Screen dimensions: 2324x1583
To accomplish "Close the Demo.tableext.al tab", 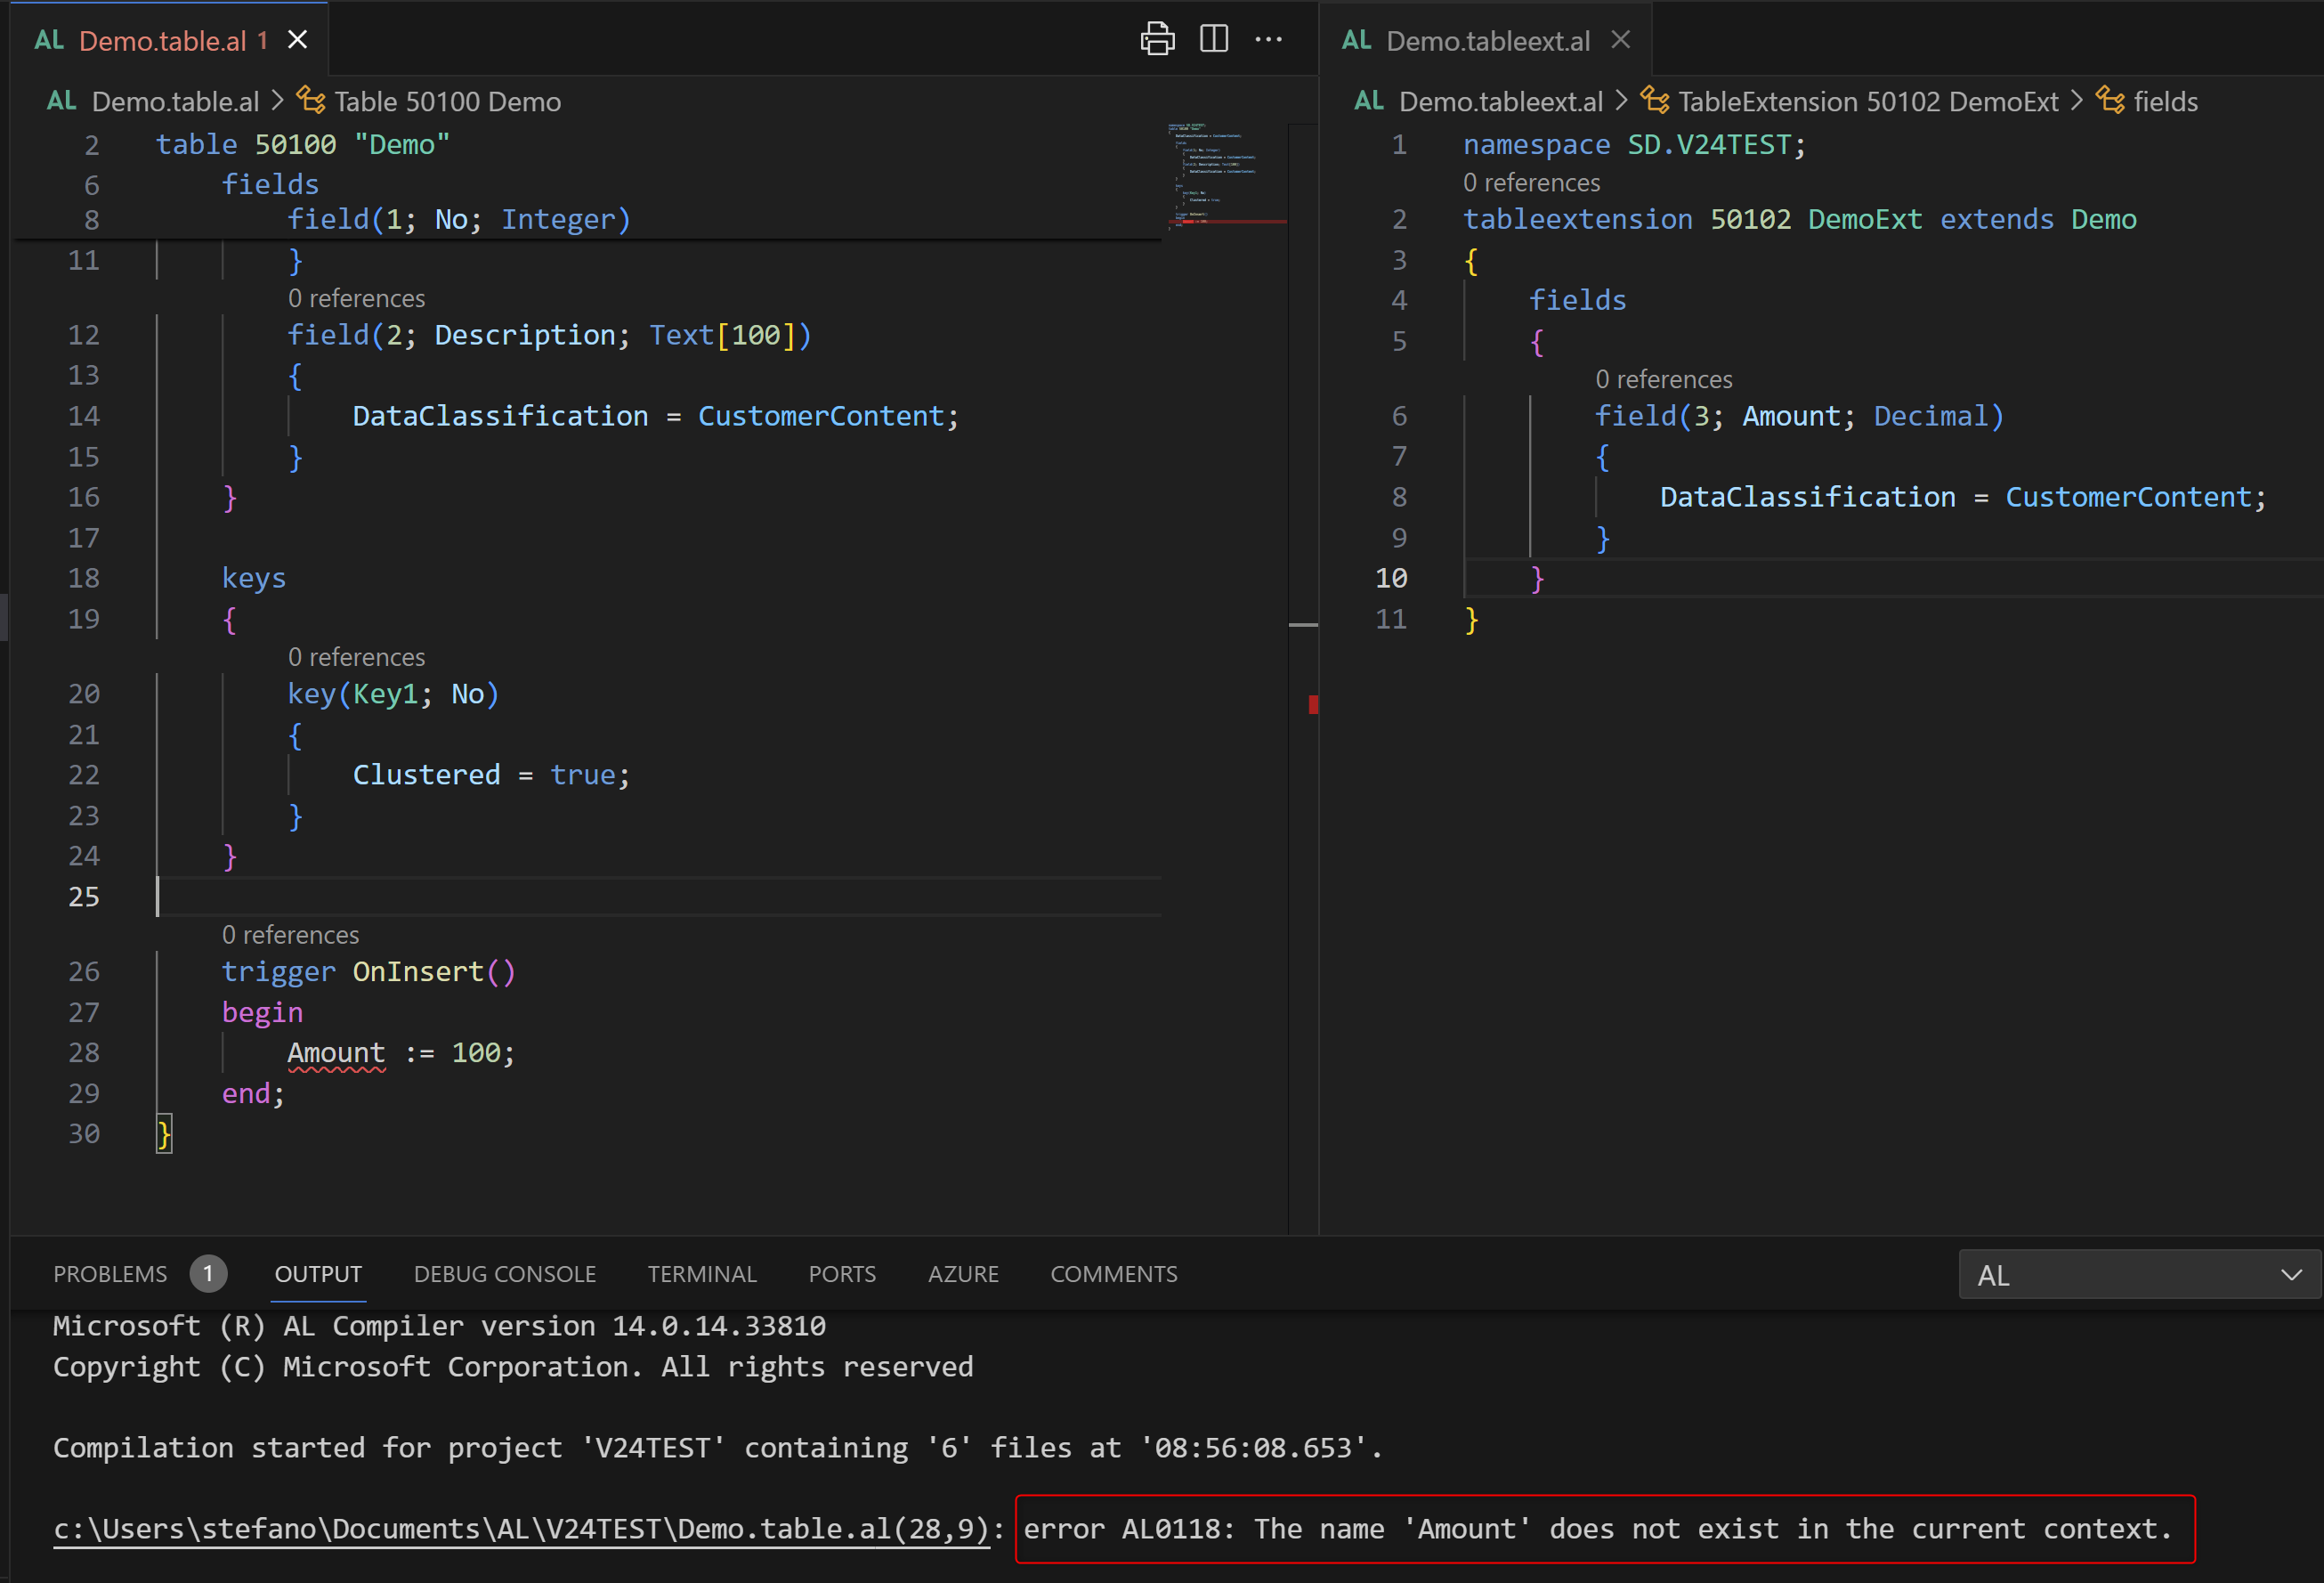I will [1620, 40].
